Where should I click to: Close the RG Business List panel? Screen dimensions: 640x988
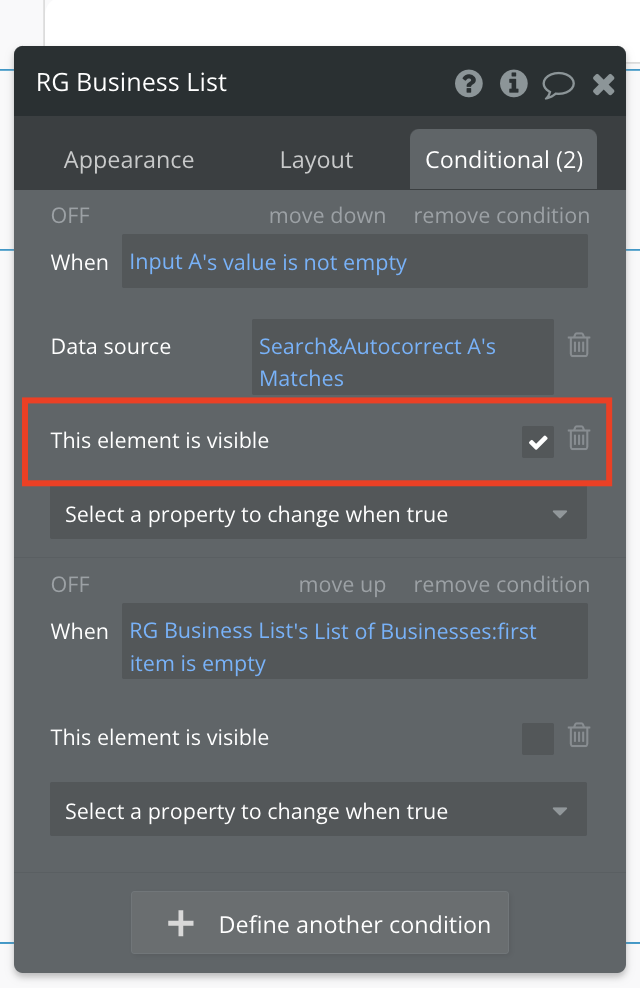[x=603, y=84]
